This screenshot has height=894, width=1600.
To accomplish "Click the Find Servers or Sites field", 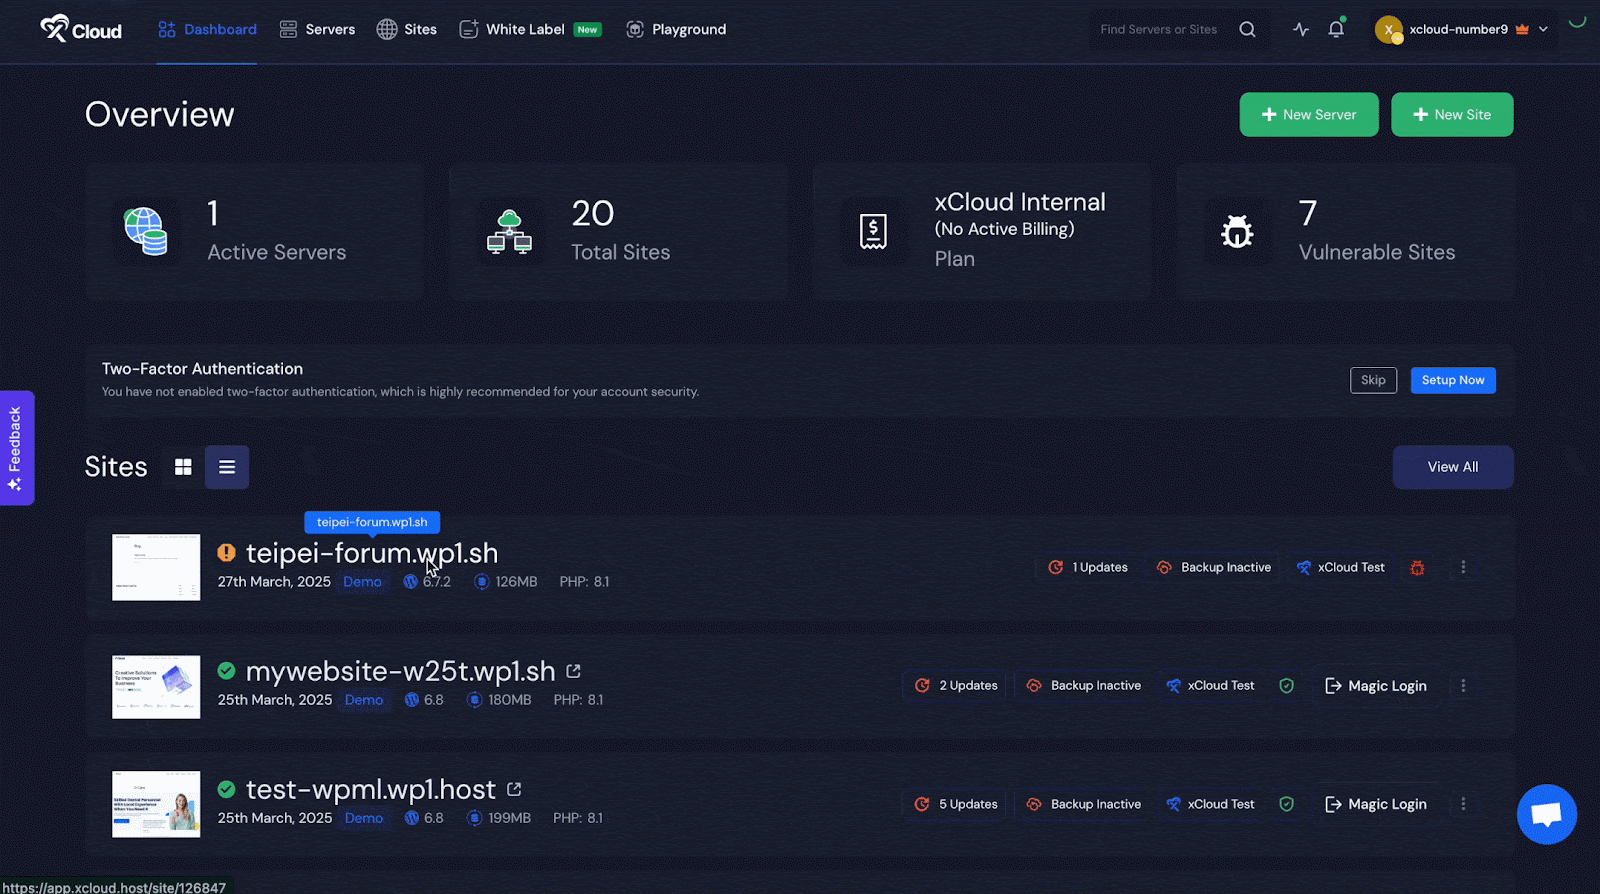I will point(1160,29).
